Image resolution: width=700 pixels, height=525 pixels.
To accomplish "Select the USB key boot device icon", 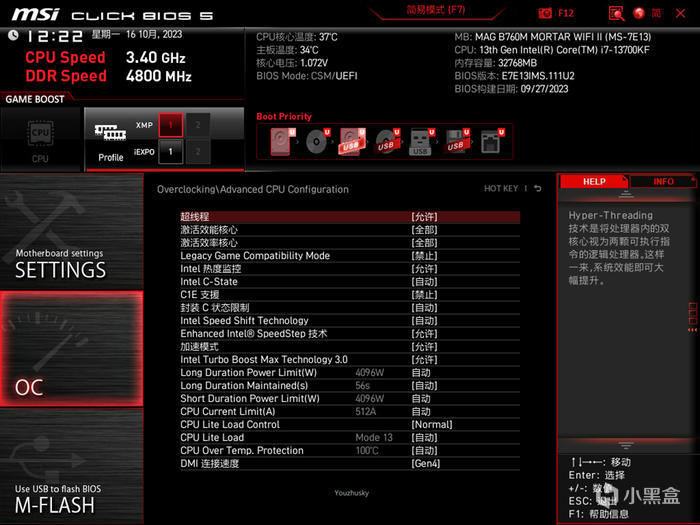I will click(x=421, y=142).
